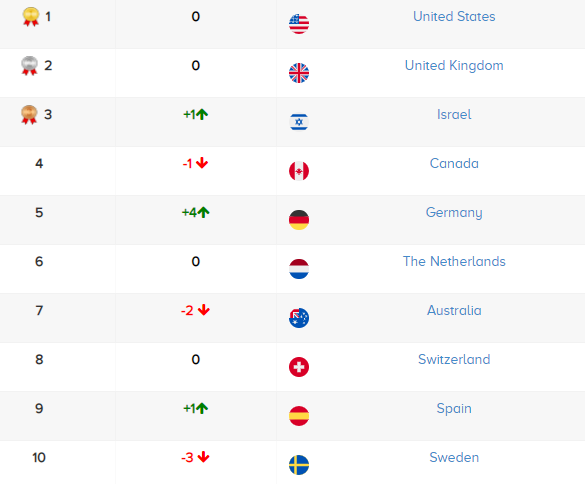This screenshot has height=484, width=585.
Task: Click the Spain flag icon
Action: (x=299, y=416)
